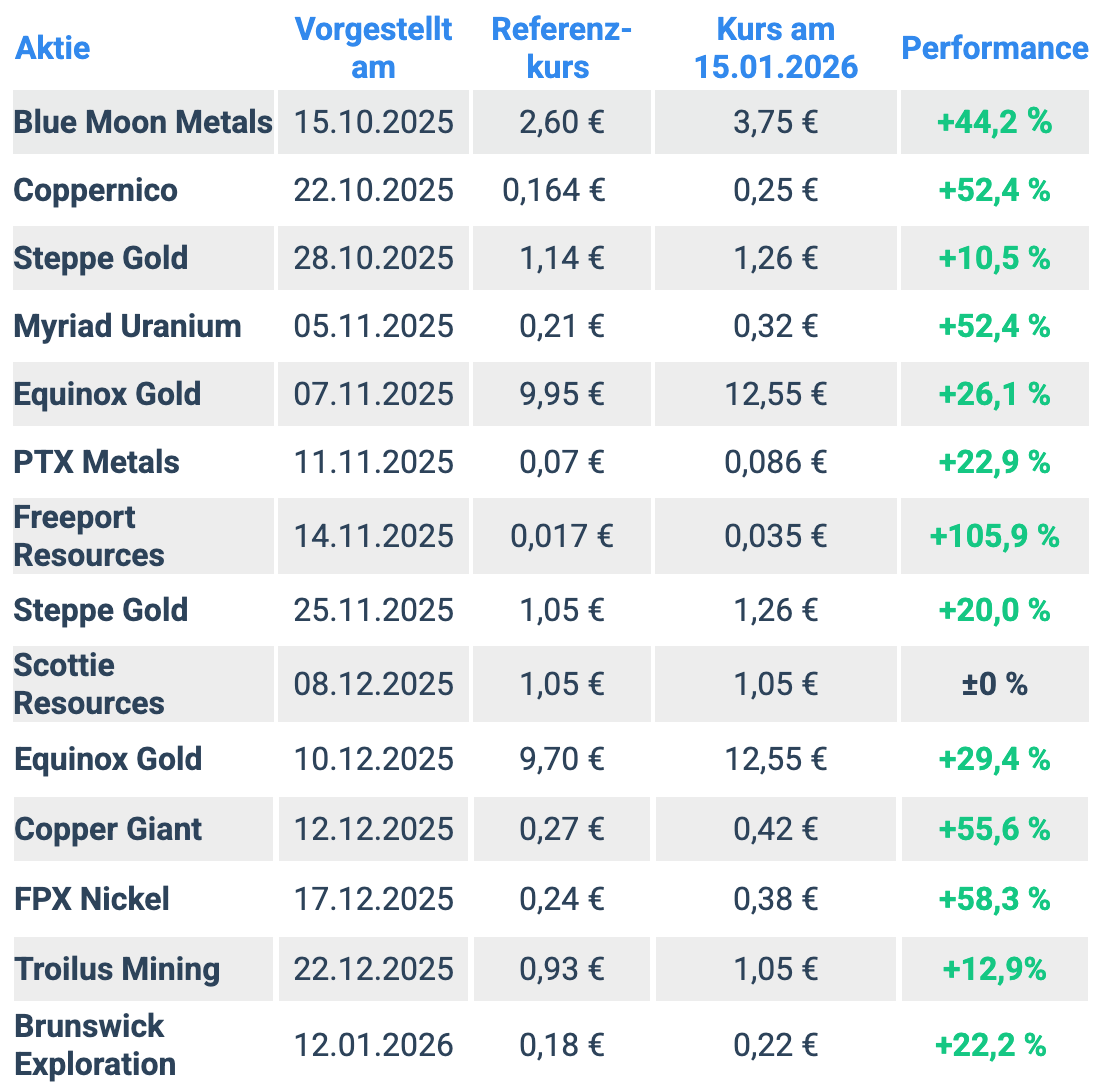Click the 12.01.2026 date cell
The image size is (1094, 1092).
pos(373,1045)
